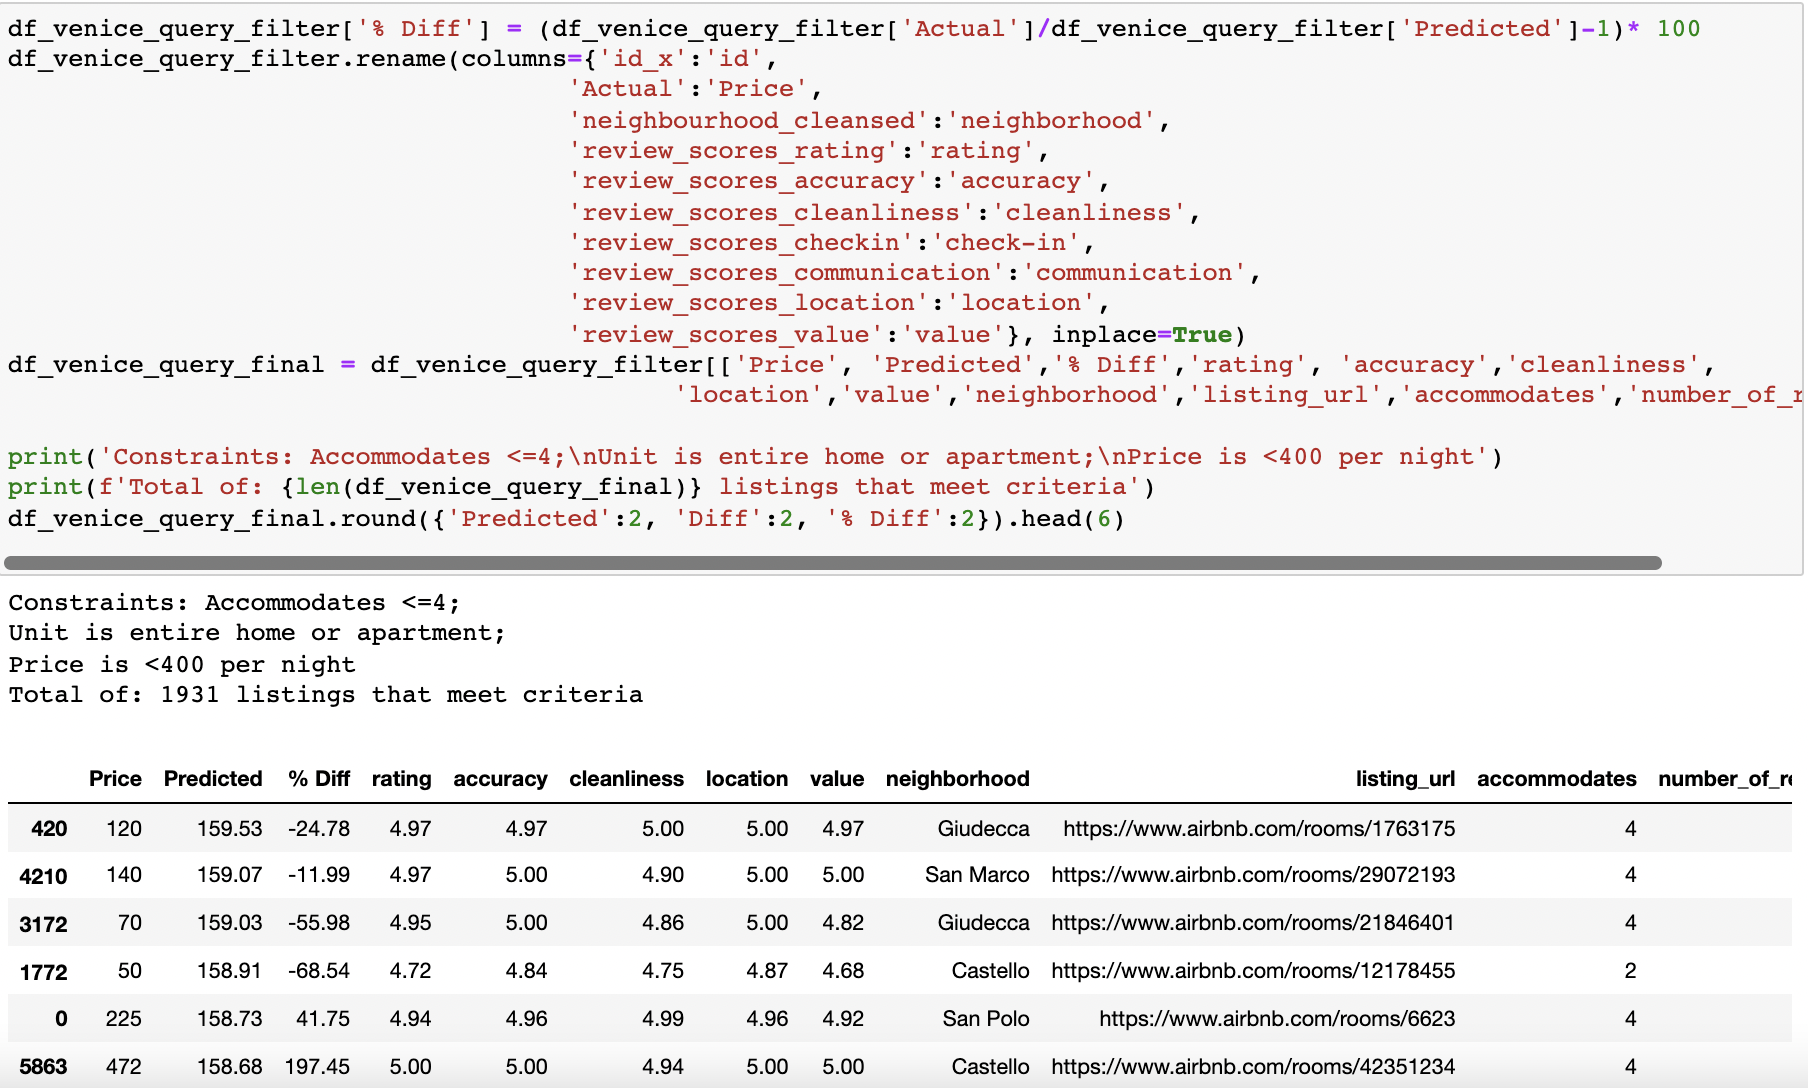
Task: Click the 'neighbourhood_cleansed' string in code
Action: click(749, 120)
